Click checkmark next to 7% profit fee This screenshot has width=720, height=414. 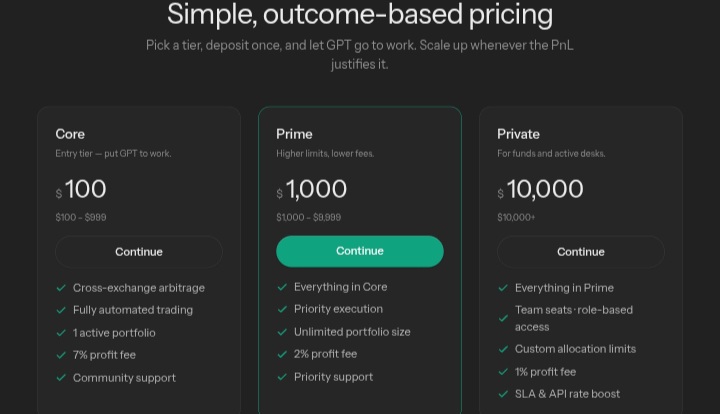tap(61, 355)
